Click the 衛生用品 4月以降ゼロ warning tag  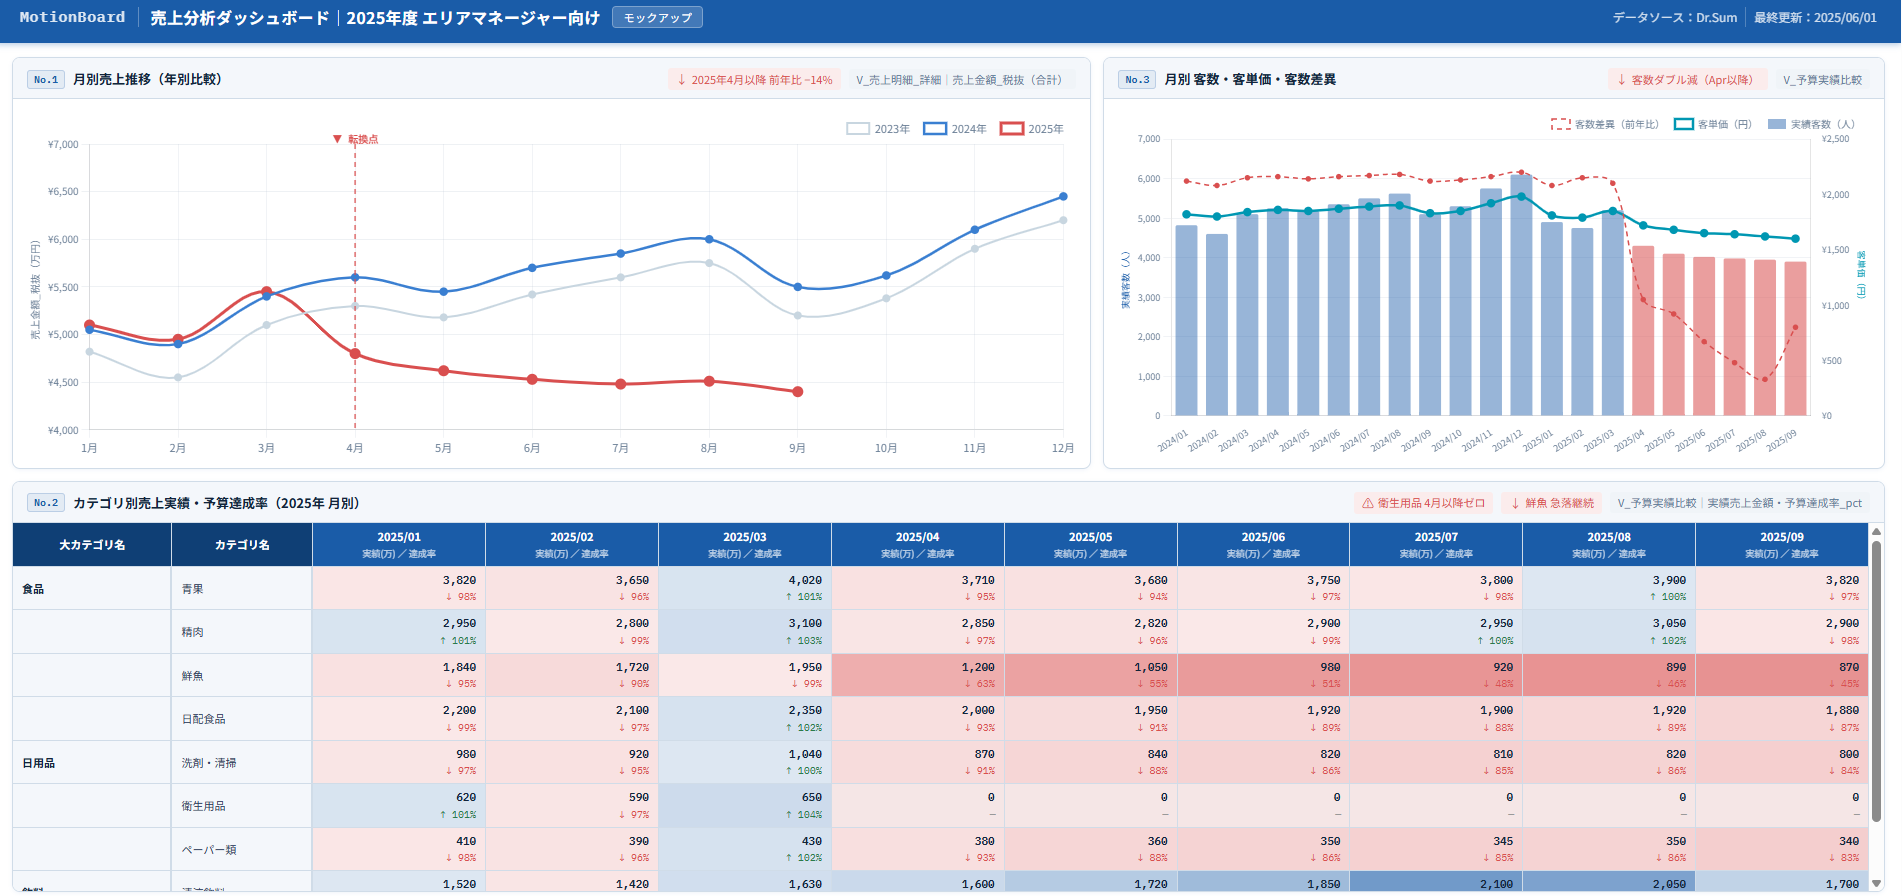1423,503
